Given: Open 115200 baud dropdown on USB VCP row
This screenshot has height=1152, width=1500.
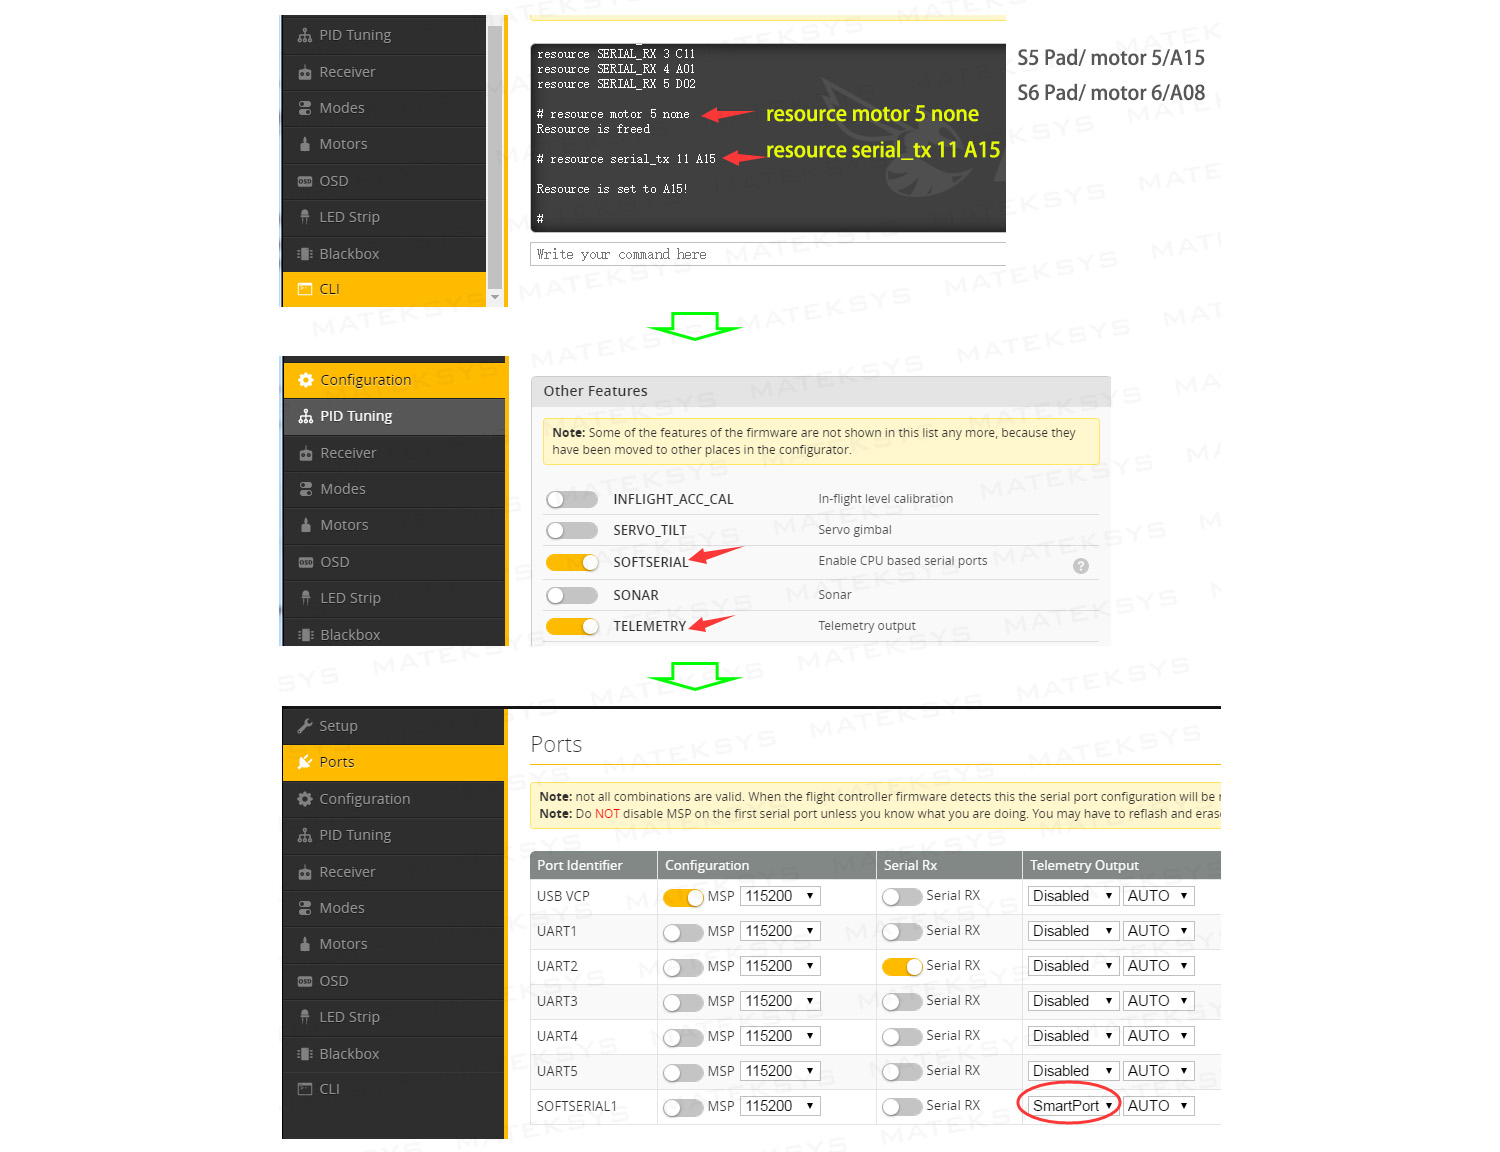Looking at the screenshot, I should click(780, 896).
